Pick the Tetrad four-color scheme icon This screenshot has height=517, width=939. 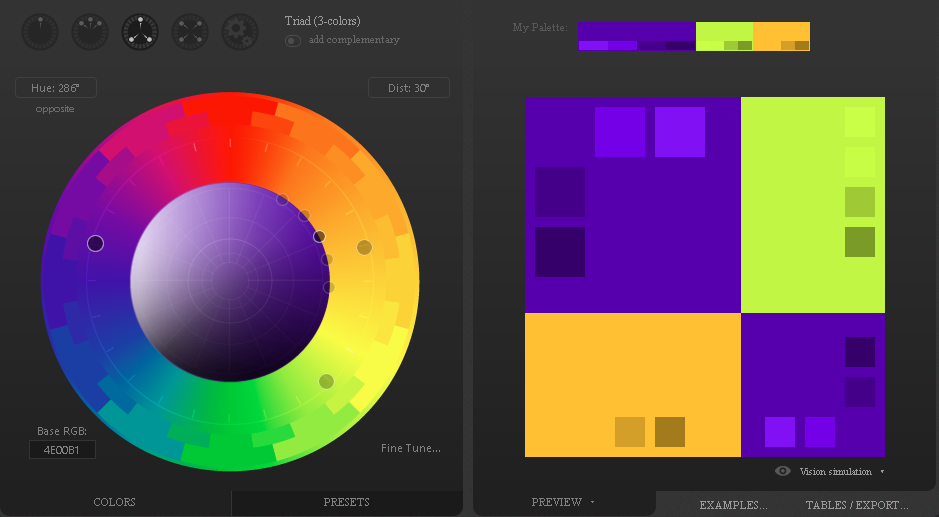coord(190,31)
